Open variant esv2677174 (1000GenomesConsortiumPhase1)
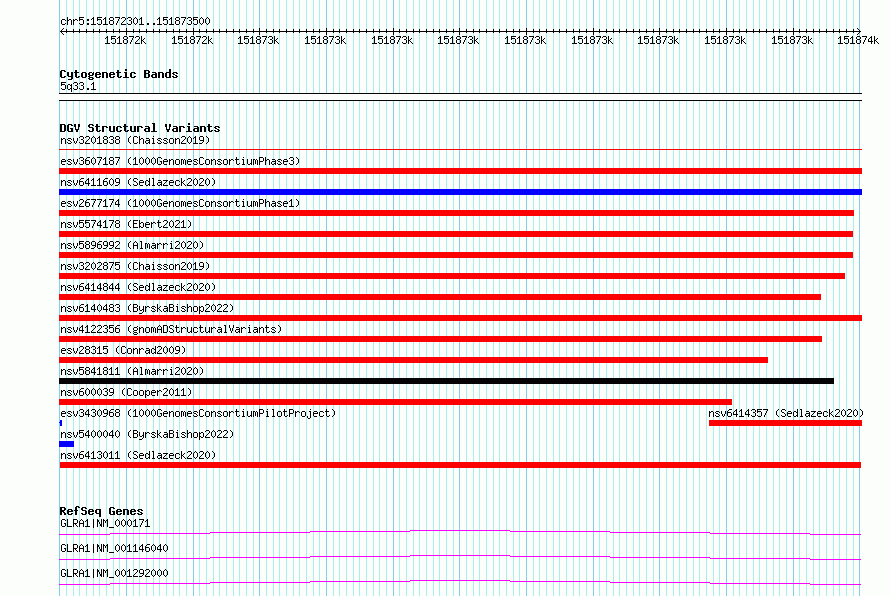 click(180, 203)
